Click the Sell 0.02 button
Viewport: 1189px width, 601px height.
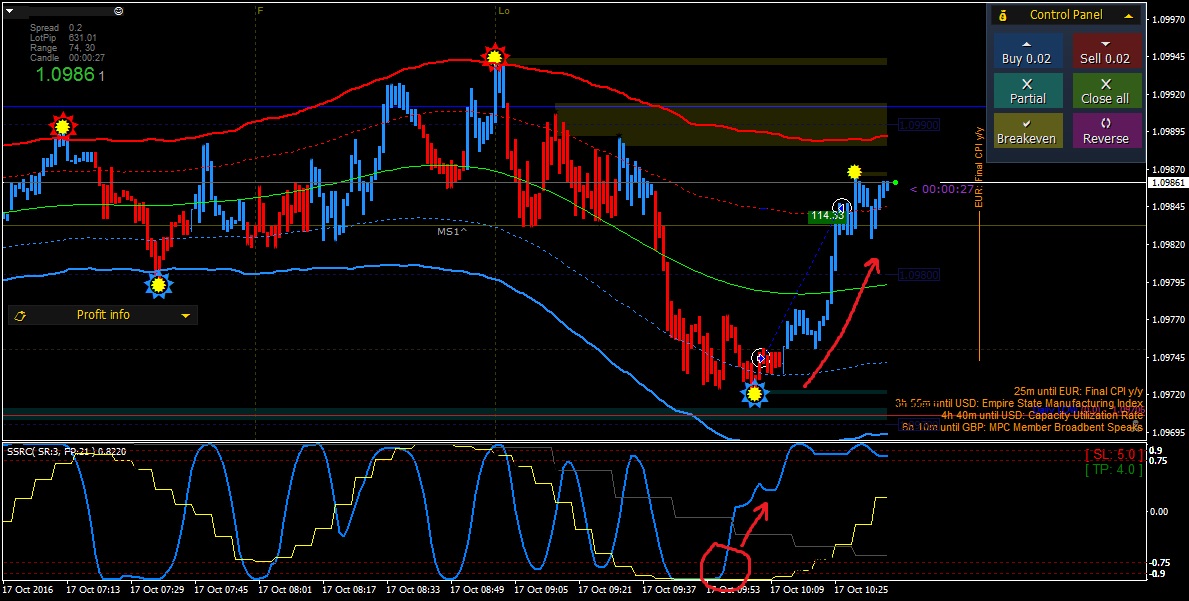pos(1105,51)
